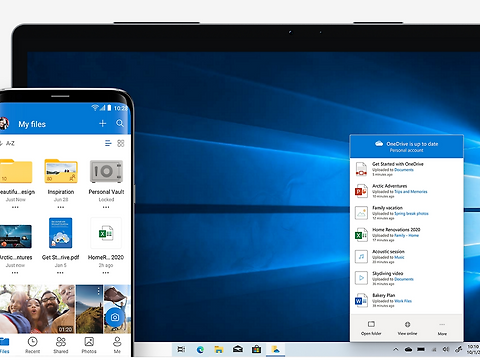480x360 pixels.
Task: Open Task View on the taskbar
Action: click(181, 349)
